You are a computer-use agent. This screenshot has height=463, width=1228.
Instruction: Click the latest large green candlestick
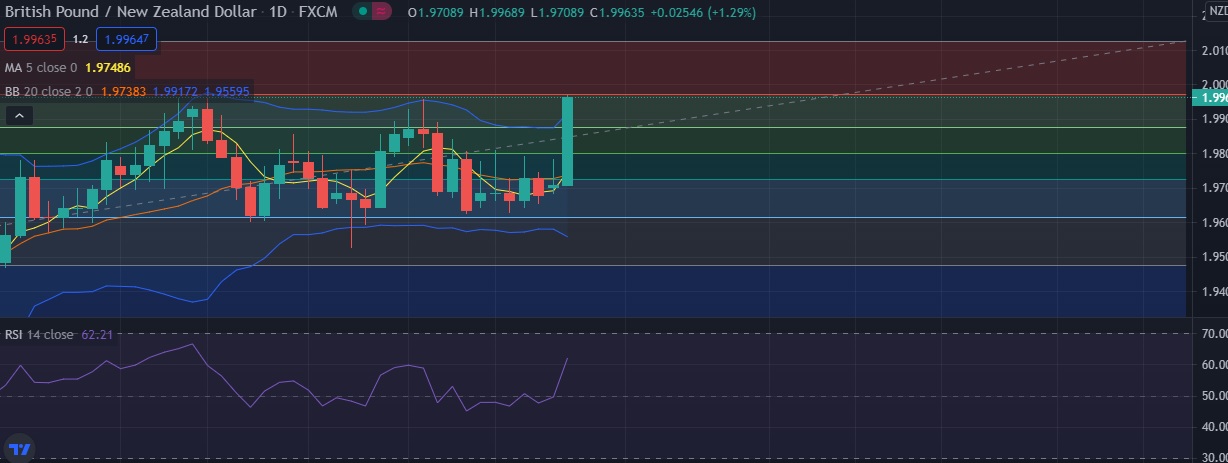(568, 141)
